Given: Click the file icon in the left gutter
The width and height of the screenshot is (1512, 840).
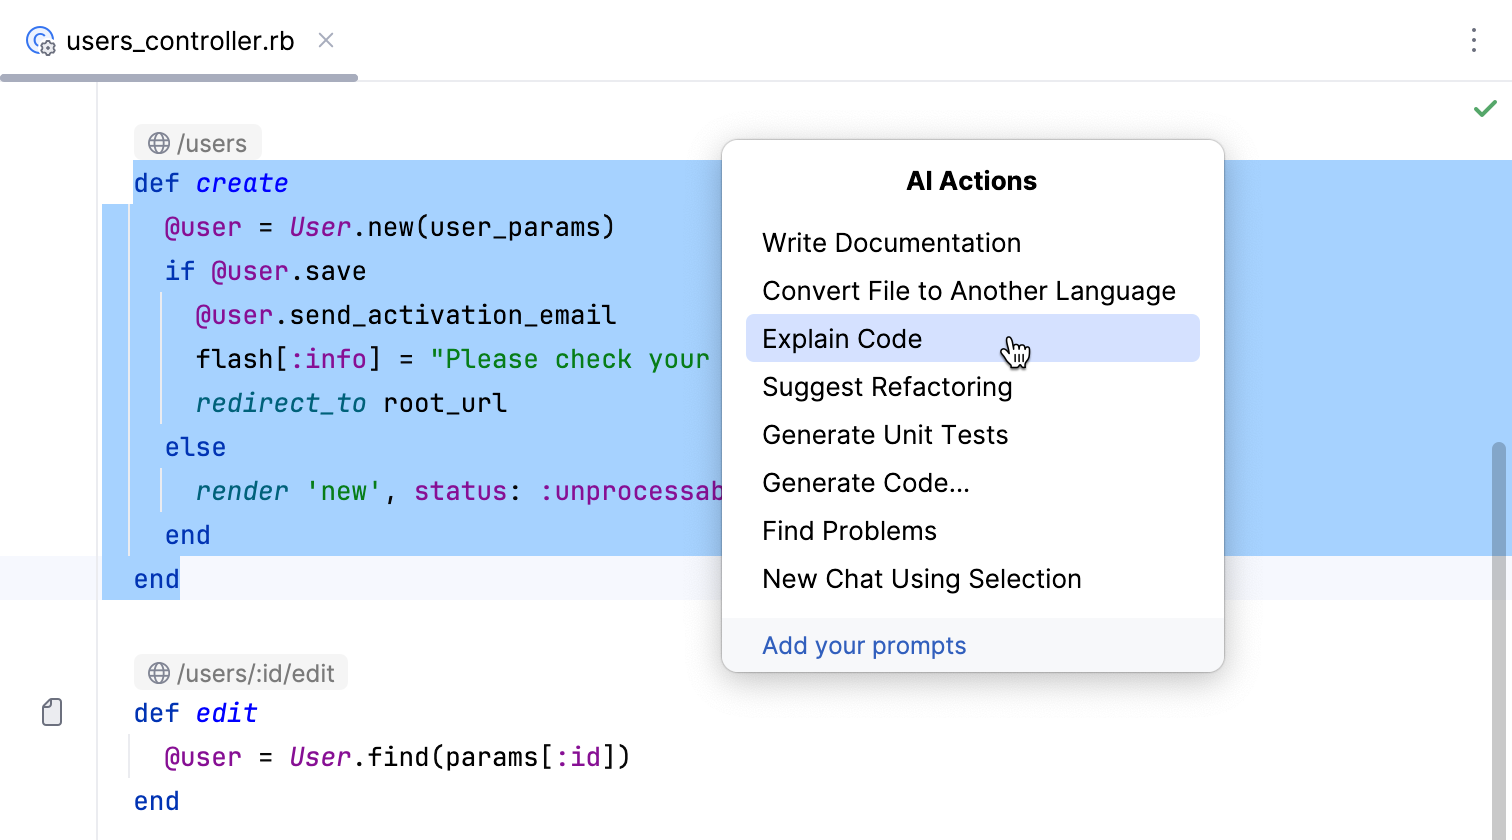Looking at the screenshot, I should pyautogui.click(x=51, y=712).
